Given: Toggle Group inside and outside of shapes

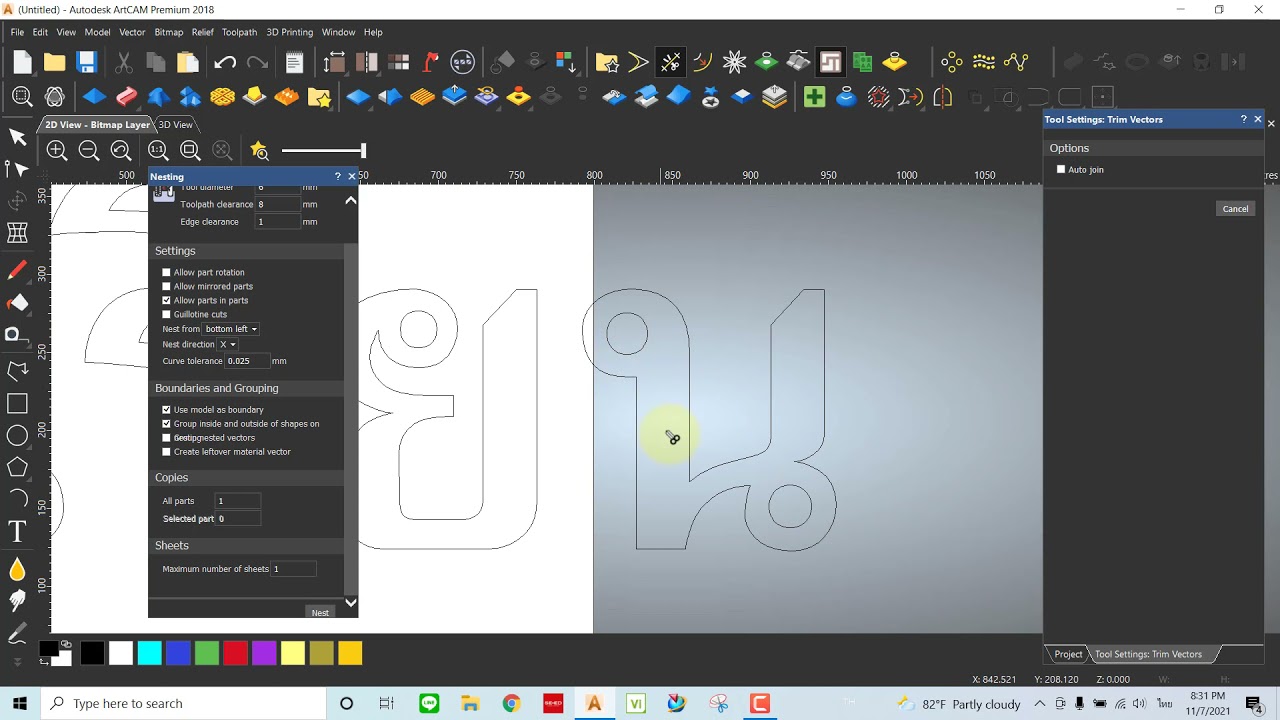Looking at the screenshot, I should [x=166, y=424].
